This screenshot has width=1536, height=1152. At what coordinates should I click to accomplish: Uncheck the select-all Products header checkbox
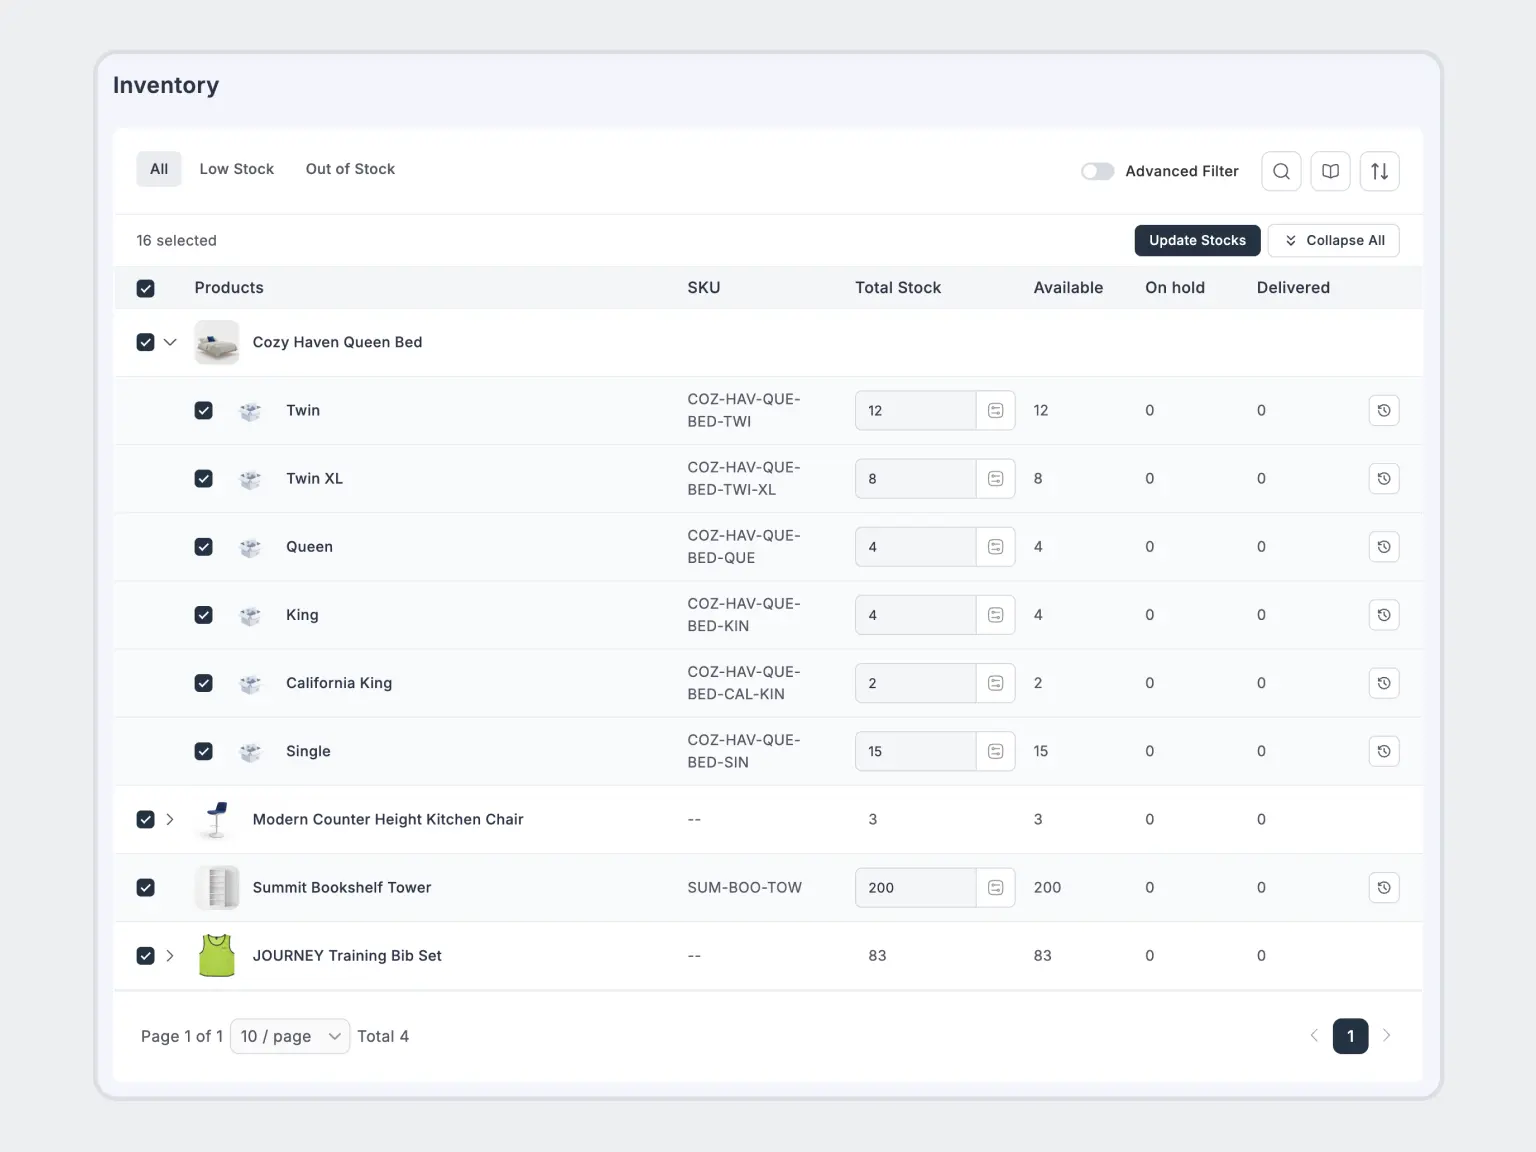click(x=146, y=289)
